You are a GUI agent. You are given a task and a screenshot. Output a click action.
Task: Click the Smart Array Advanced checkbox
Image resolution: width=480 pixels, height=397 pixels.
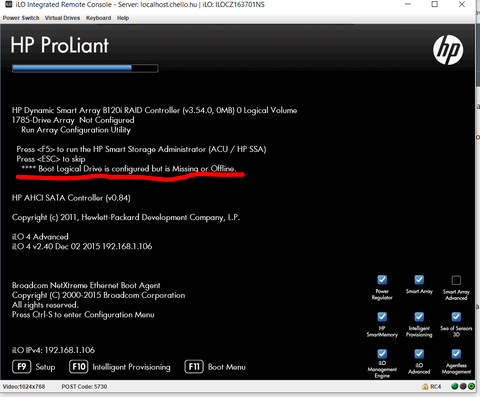(456, 280)
